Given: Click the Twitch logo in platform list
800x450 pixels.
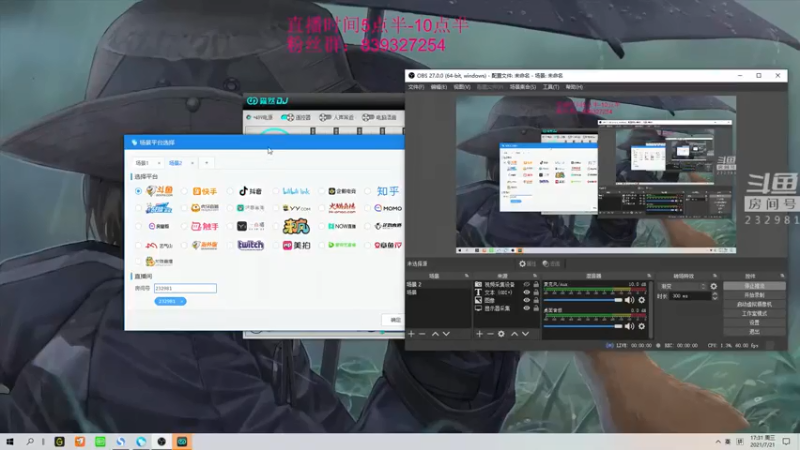Looking at the screenshot, I should (x=251, y=245).
